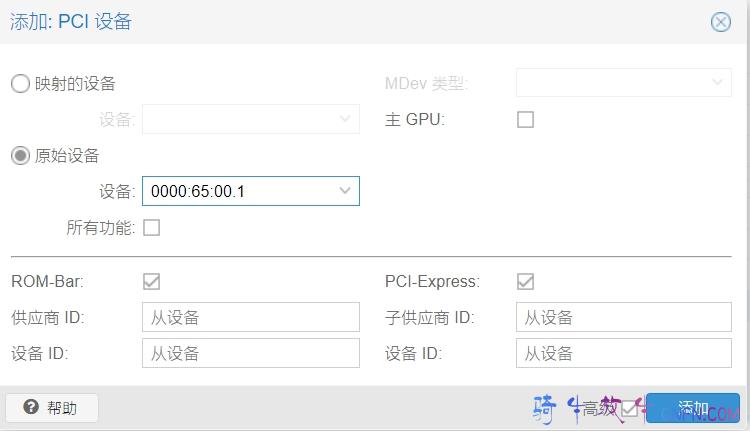
Task: Uncheck the PCI-Express checkbox
Action: coord(525,282)
